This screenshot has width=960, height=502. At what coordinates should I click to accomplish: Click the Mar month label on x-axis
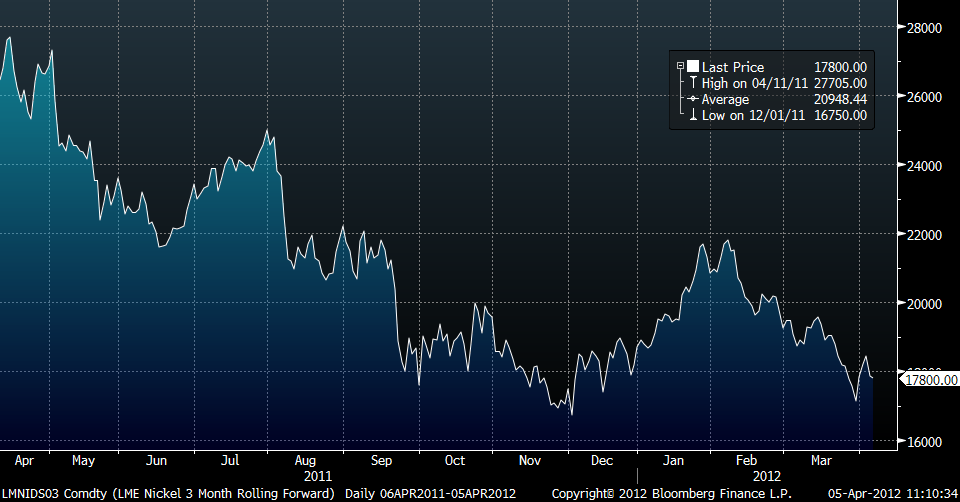[x=823, y=461]
